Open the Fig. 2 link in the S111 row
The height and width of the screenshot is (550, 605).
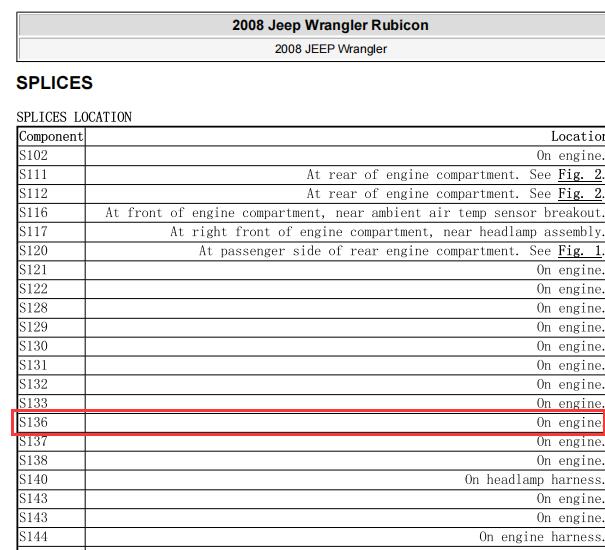[580, 175]
